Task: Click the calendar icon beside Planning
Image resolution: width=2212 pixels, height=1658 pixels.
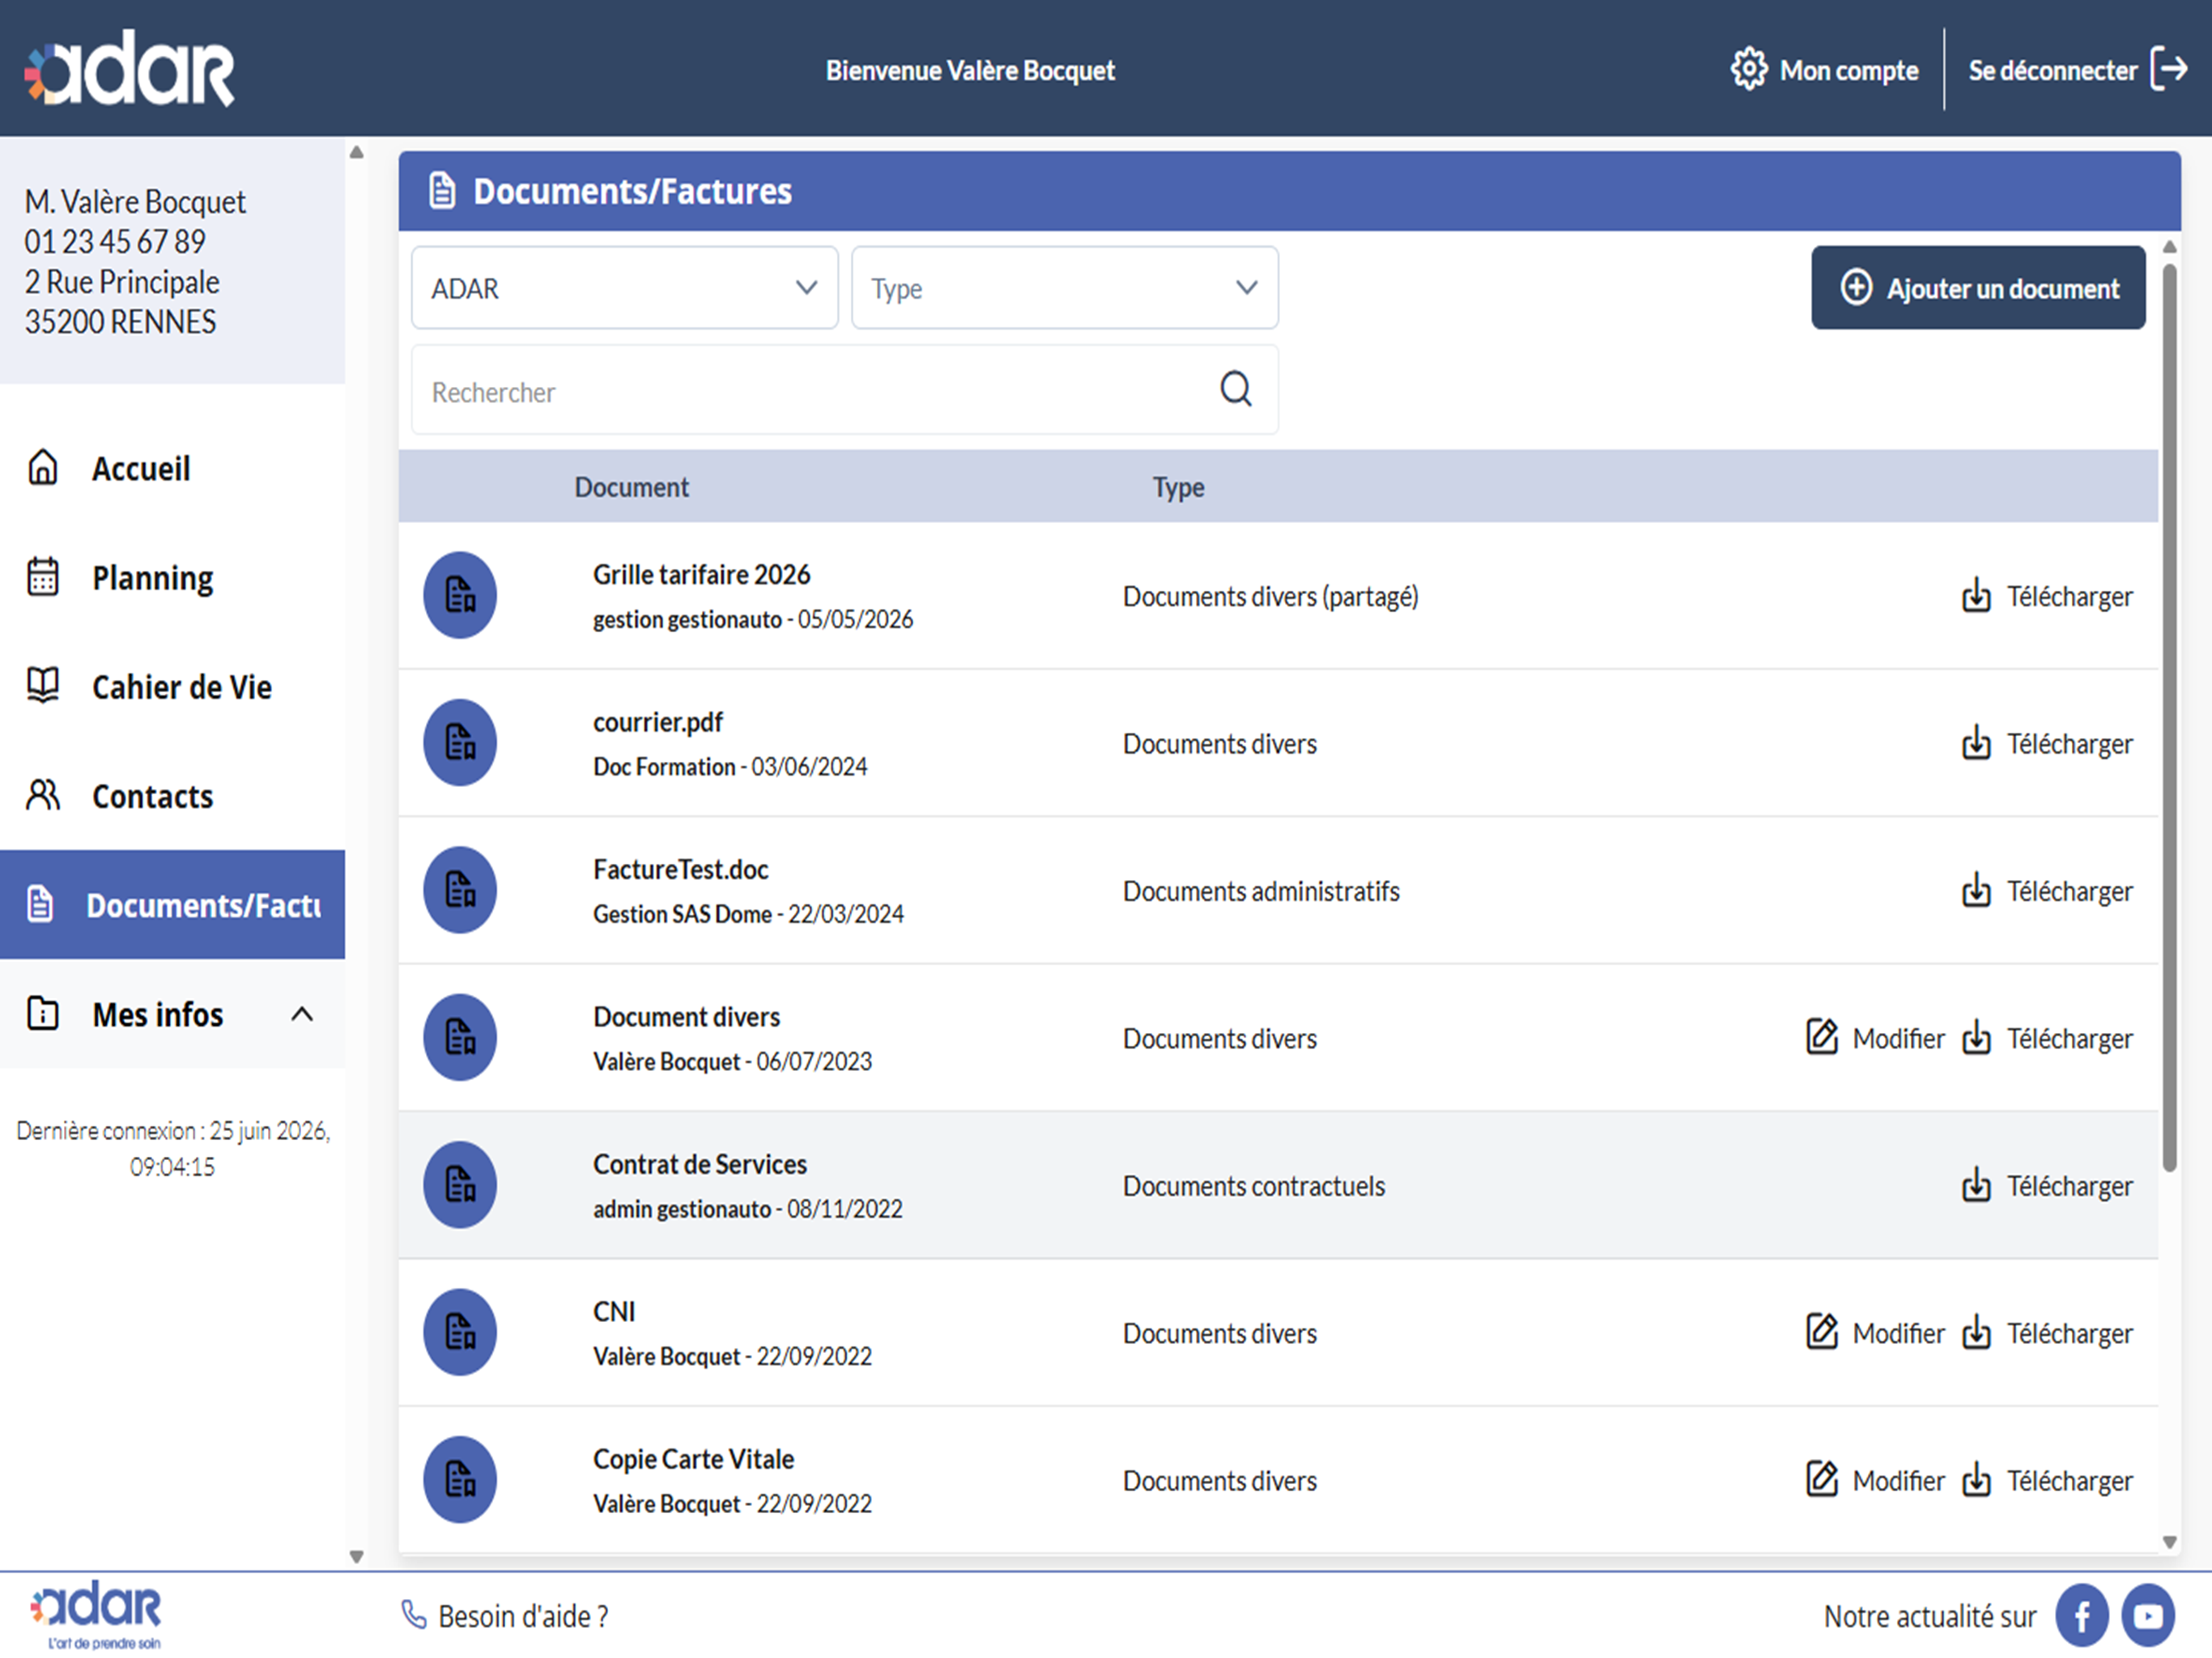Action: tap(43, 576)
